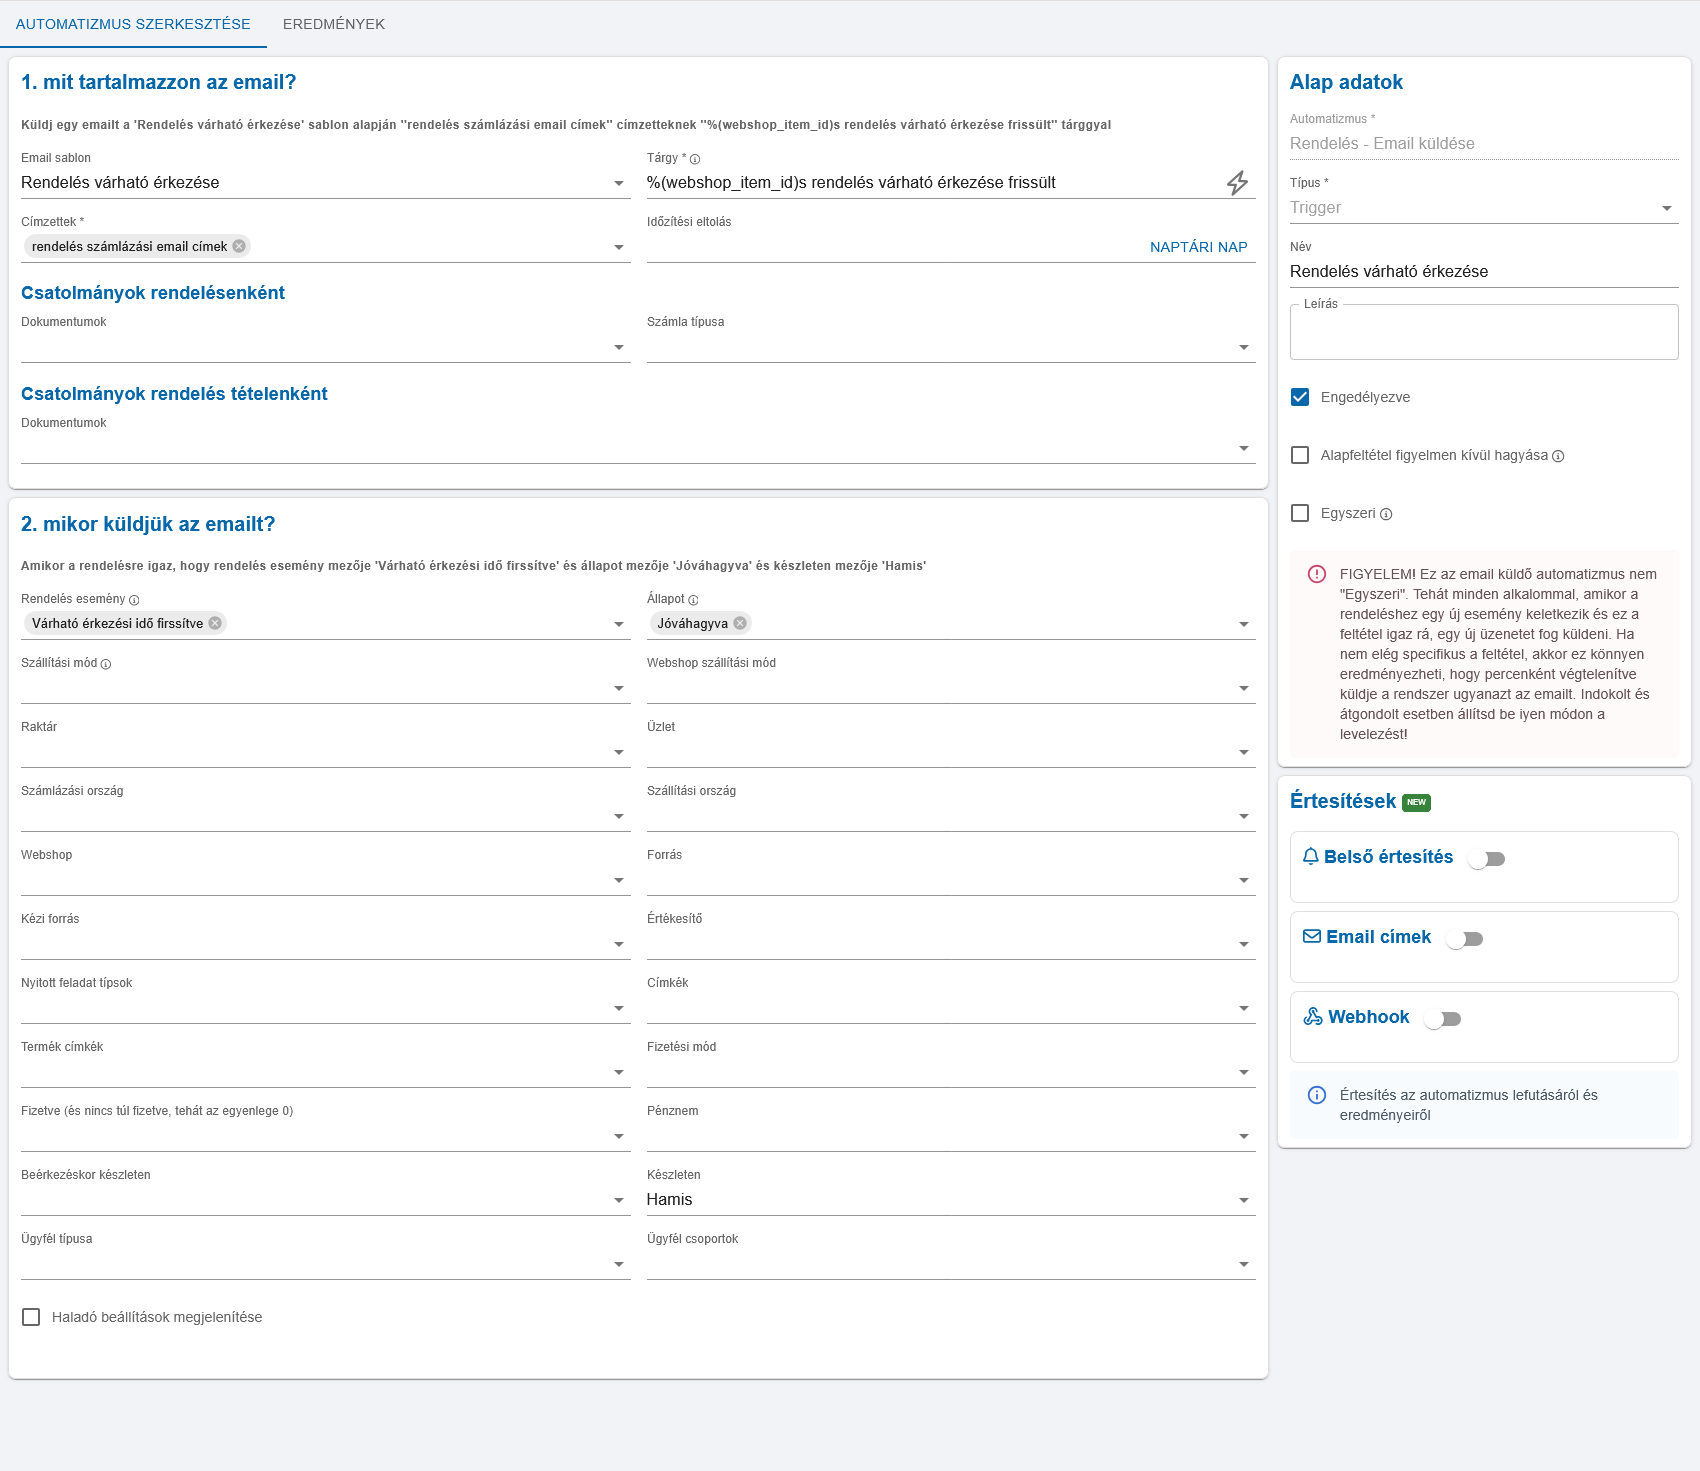
Task: Uncheck the Engedélyezve checkbox
Action: tap(1300, 397)
